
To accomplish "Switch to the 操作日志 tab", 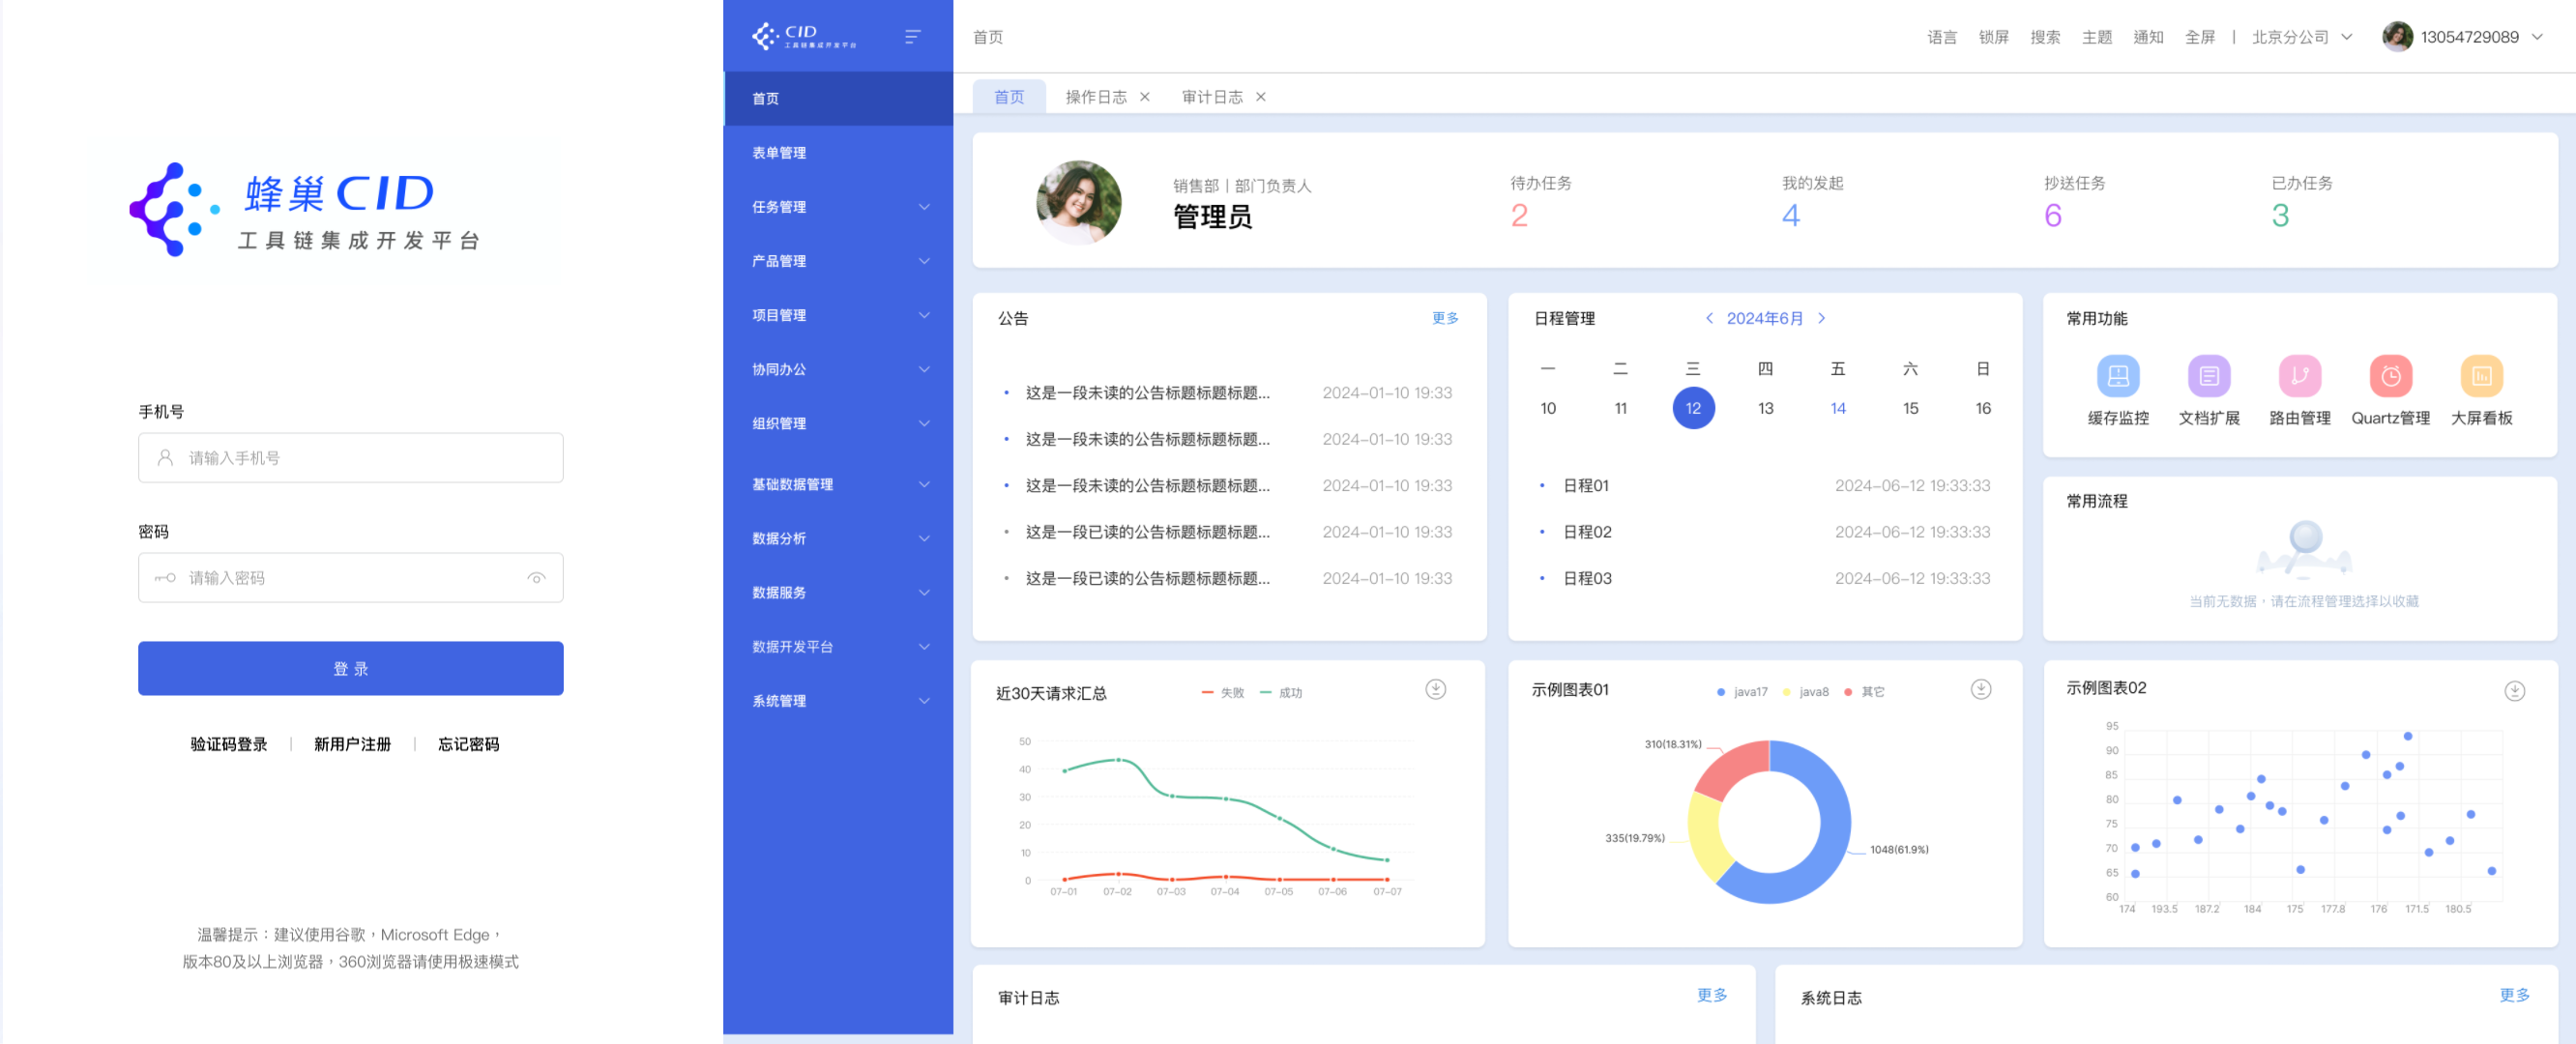I will coord(1095,97).
